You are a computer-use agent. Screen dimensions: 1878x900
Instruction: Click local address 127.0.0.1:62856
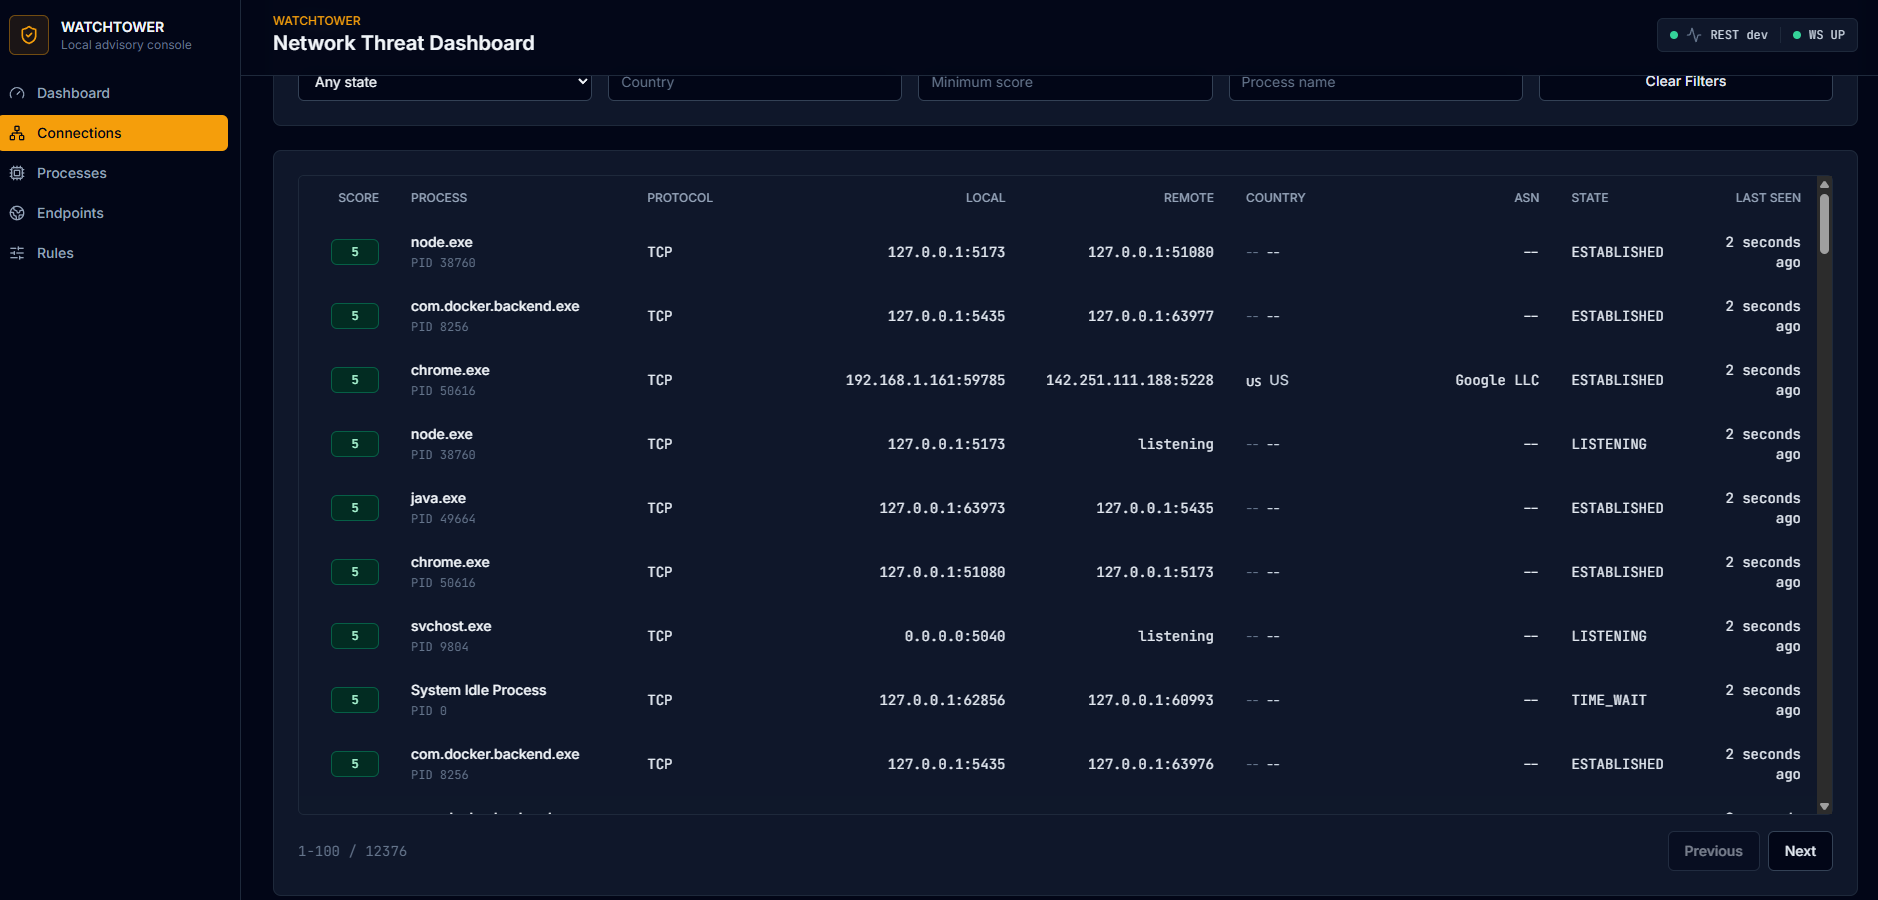click(942, 700)
